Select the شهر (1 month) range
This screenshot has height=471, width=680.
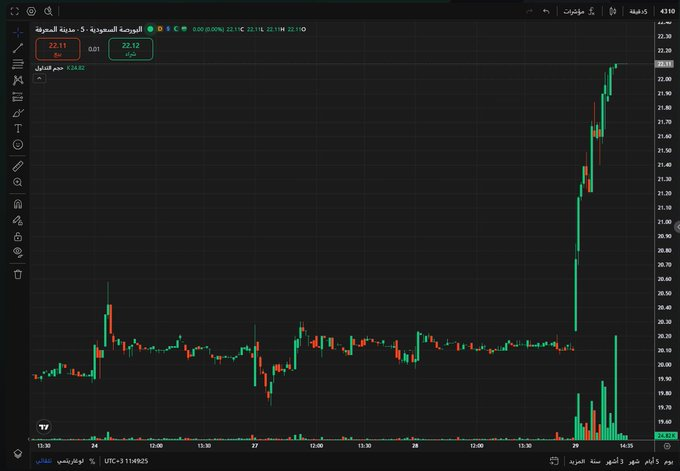634,461
